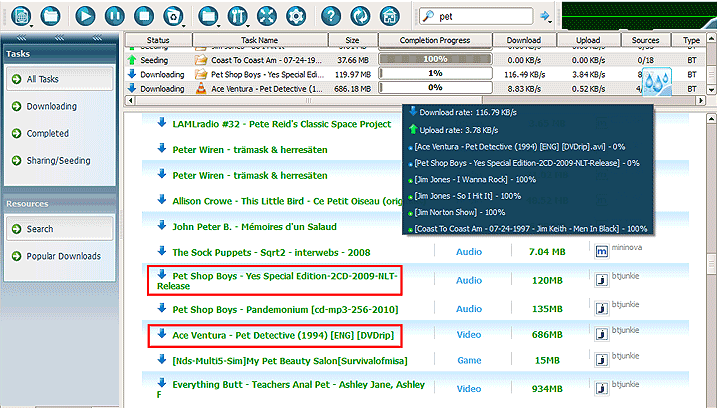Open Sharing/Seeding in the sidebar
717x408 pixels.
pyautogui.click(x=58, y=161)
